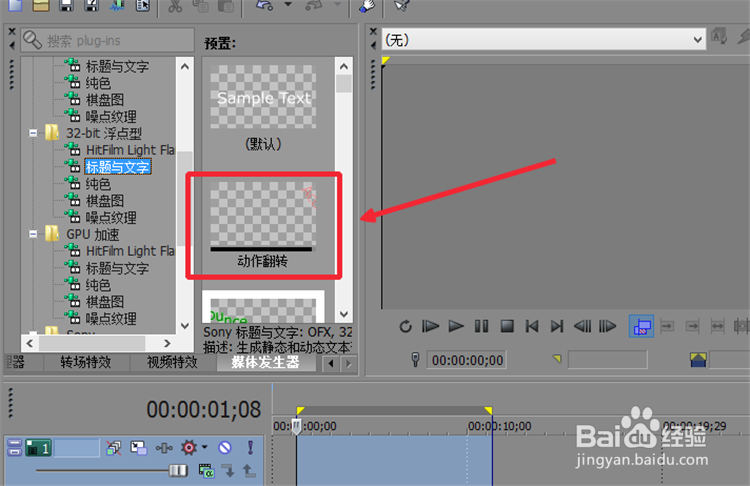This screenshot has height=486, width=750.
Task: Click the trimmer Previous Frame button
Action: pyautogui.click(x=583, y=327)
